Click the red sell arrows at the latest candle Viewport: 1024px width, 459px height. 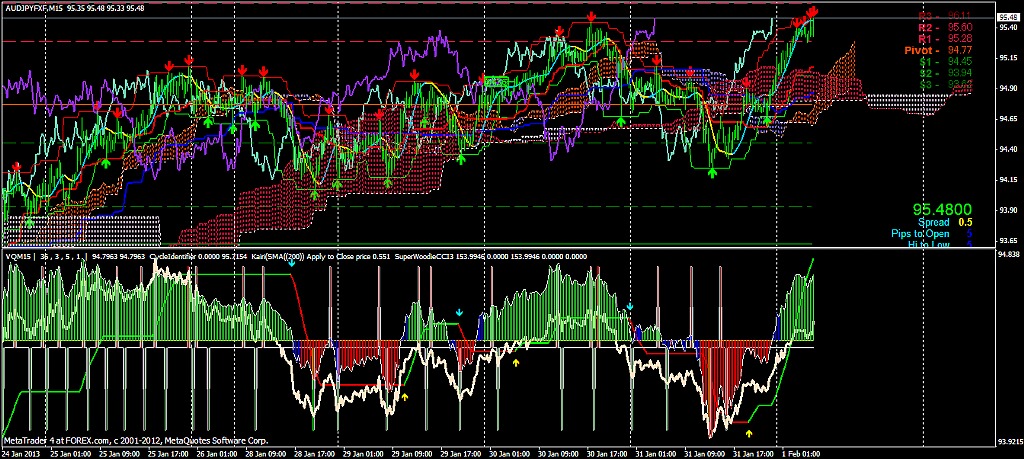point(812,13)
